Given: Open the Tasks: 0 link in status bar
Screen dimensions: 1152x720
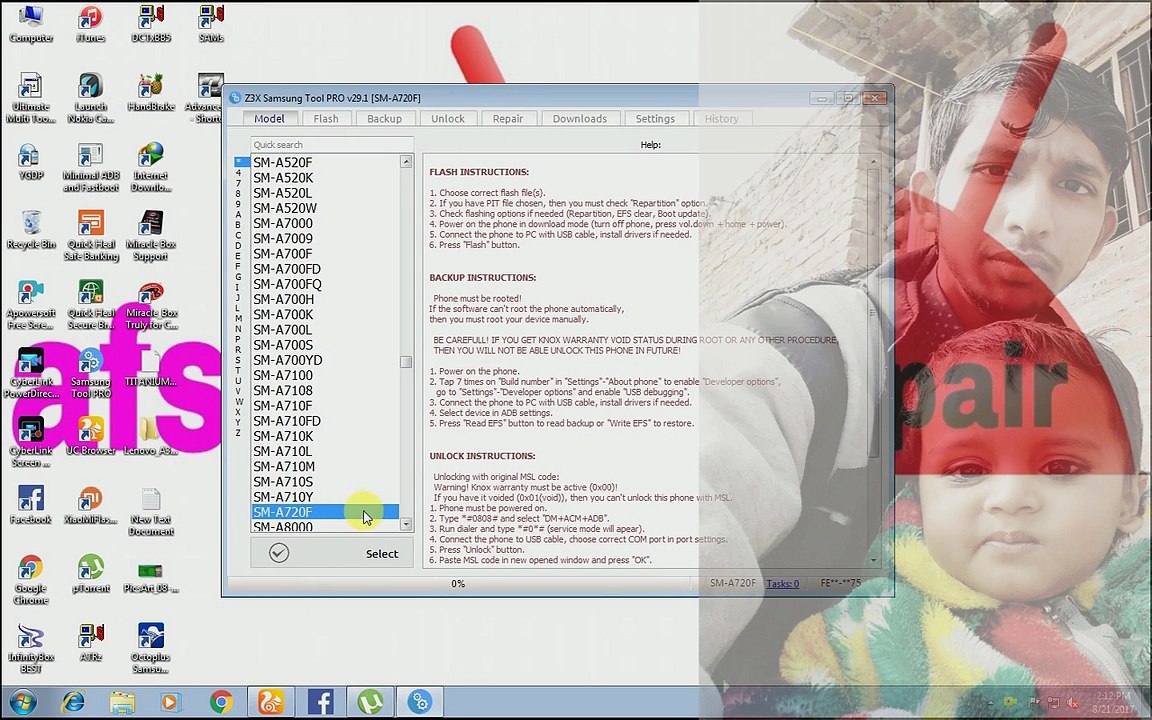Looking at the screenshot, I should tap(782, 583).
